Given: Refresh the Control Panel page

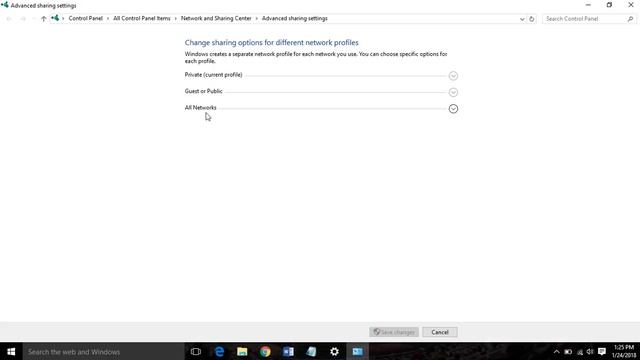Looking at the screenshot, I should pyautogui.click(x=531, y=19).
